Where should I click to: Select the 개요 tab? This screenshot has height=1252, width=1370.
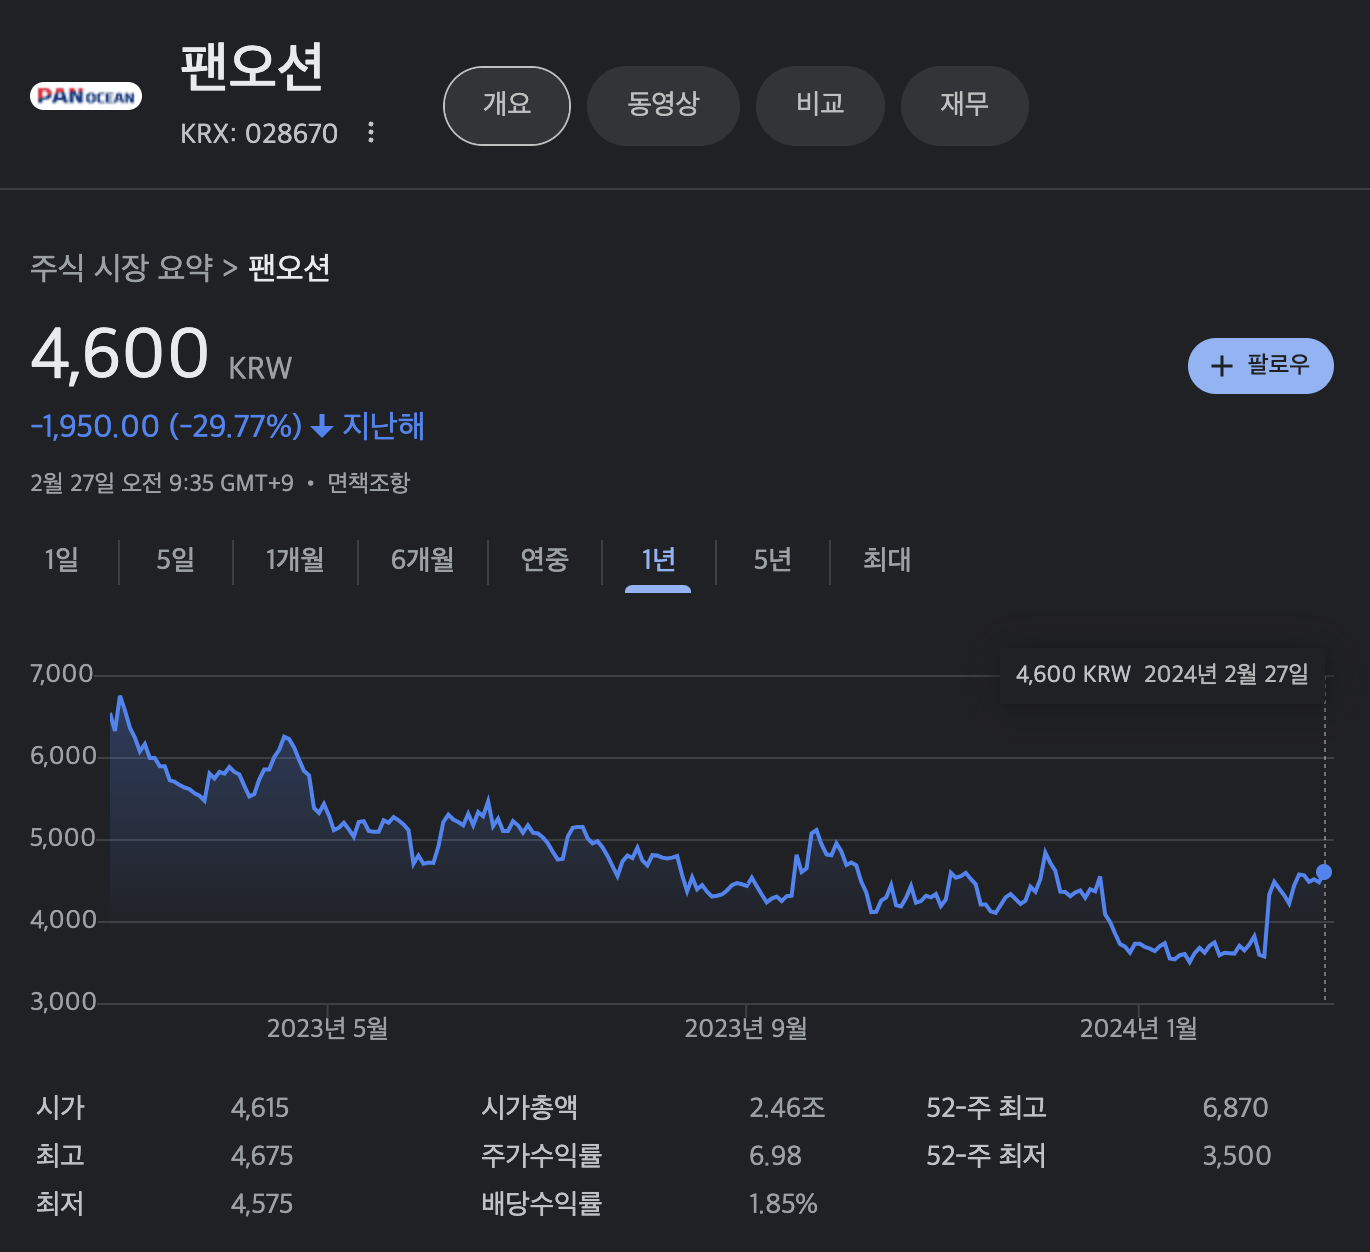click(x=507, y=105)
